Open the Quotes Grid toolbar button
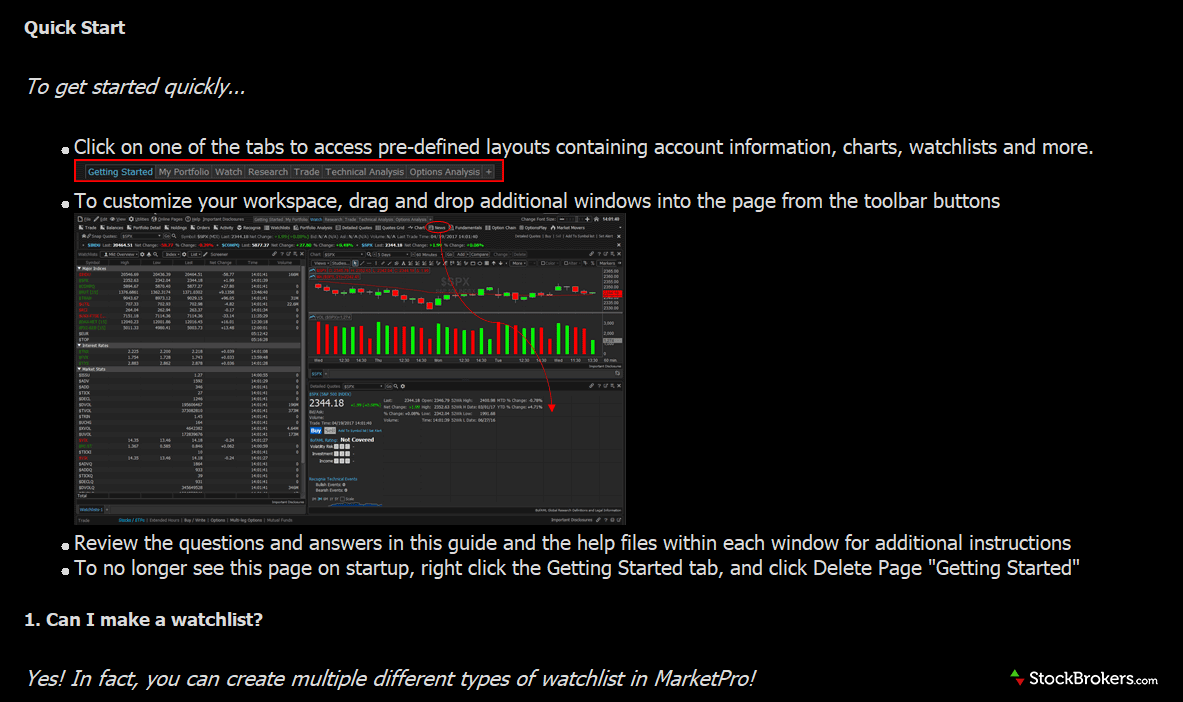The width and height of the screenshot is (1183, 702). pyautogui.click(x=391, y=227)
